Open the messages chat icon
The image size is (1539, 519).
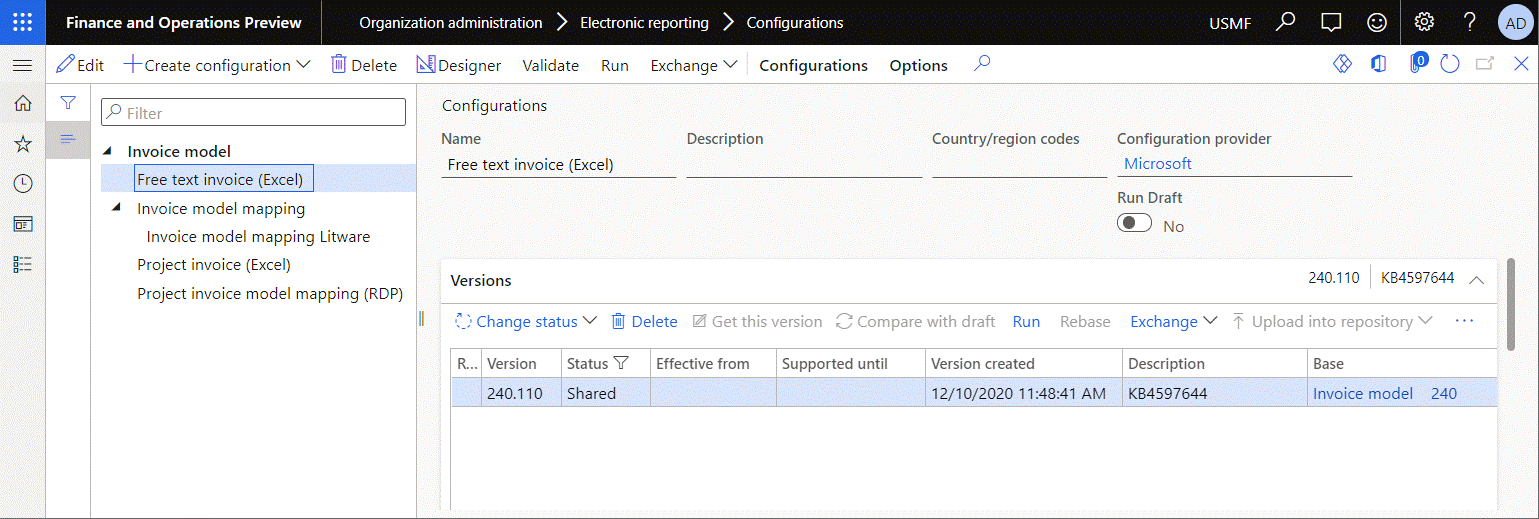coord(1331,22)
